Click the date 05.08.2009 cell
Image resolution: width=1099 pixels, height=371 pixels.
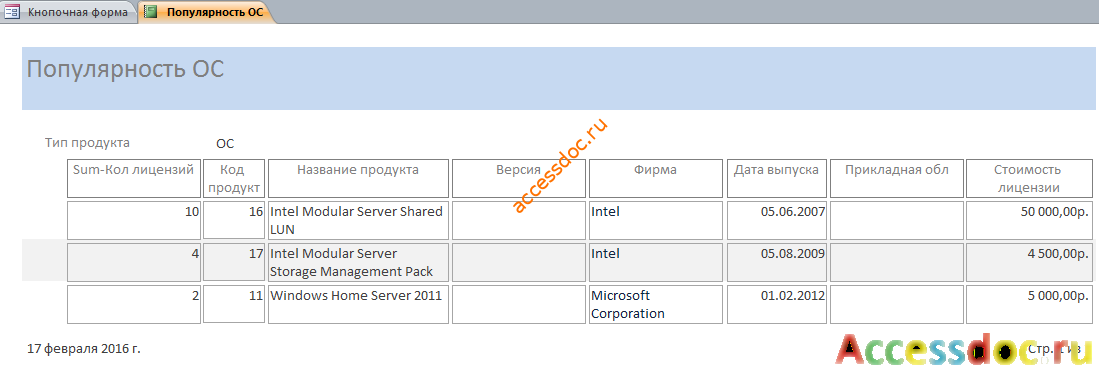click(776, 262)
